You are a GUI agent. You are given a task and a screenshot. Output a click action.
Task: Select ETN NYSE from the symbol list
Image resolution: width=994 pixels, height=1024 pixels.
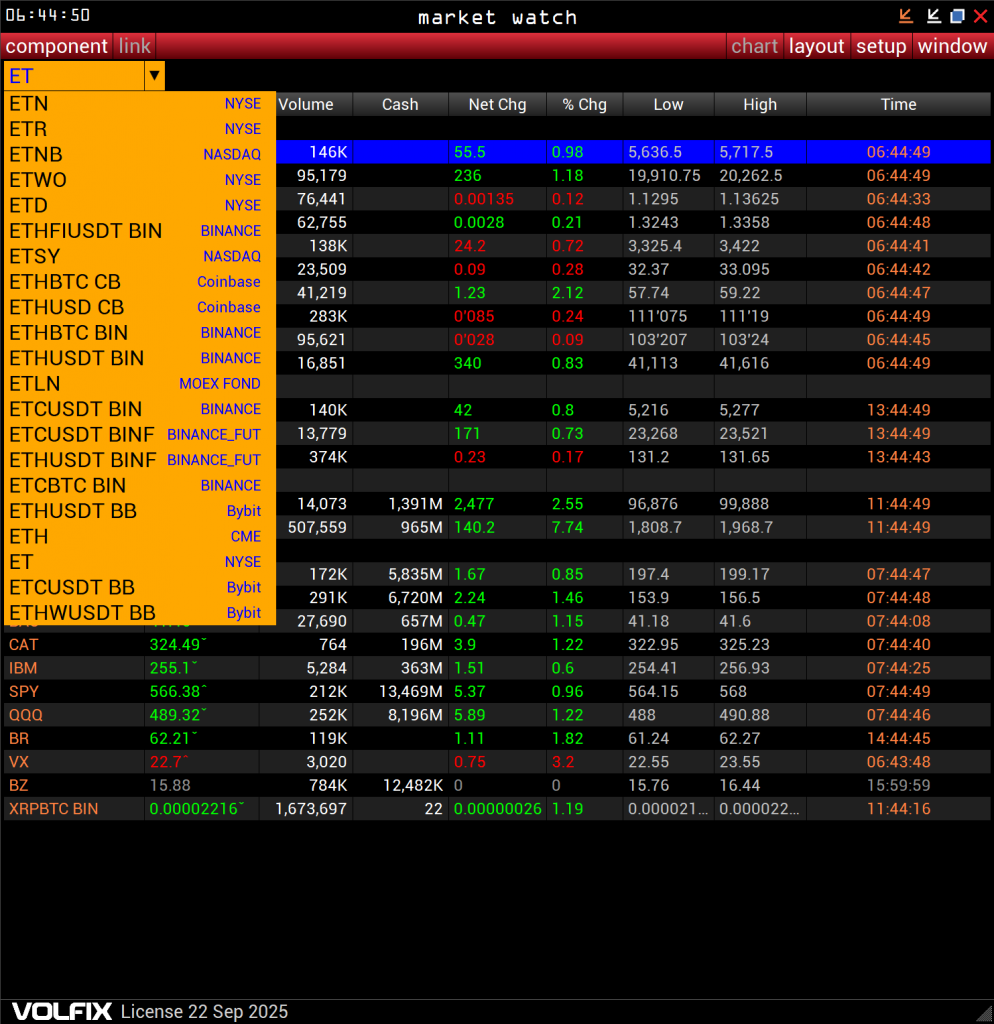pos(140,104)
